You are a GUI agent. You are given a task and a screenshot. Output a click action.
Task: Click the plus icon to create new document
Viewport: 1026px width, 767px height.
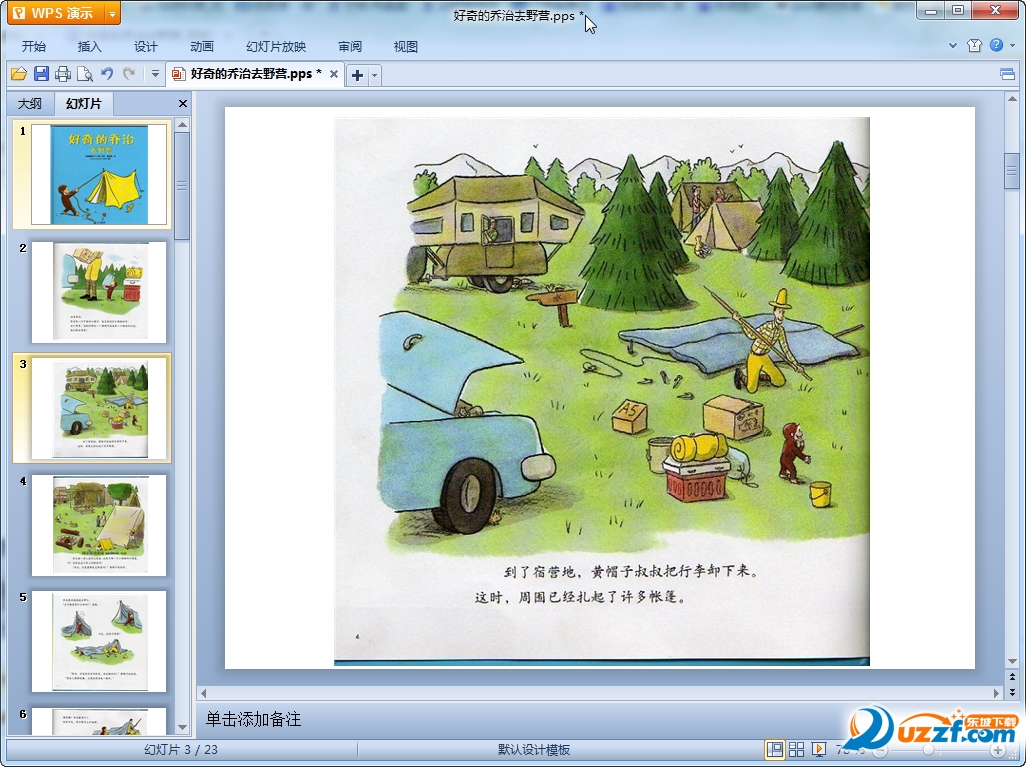pyautogui.click(x=357, y=75)
